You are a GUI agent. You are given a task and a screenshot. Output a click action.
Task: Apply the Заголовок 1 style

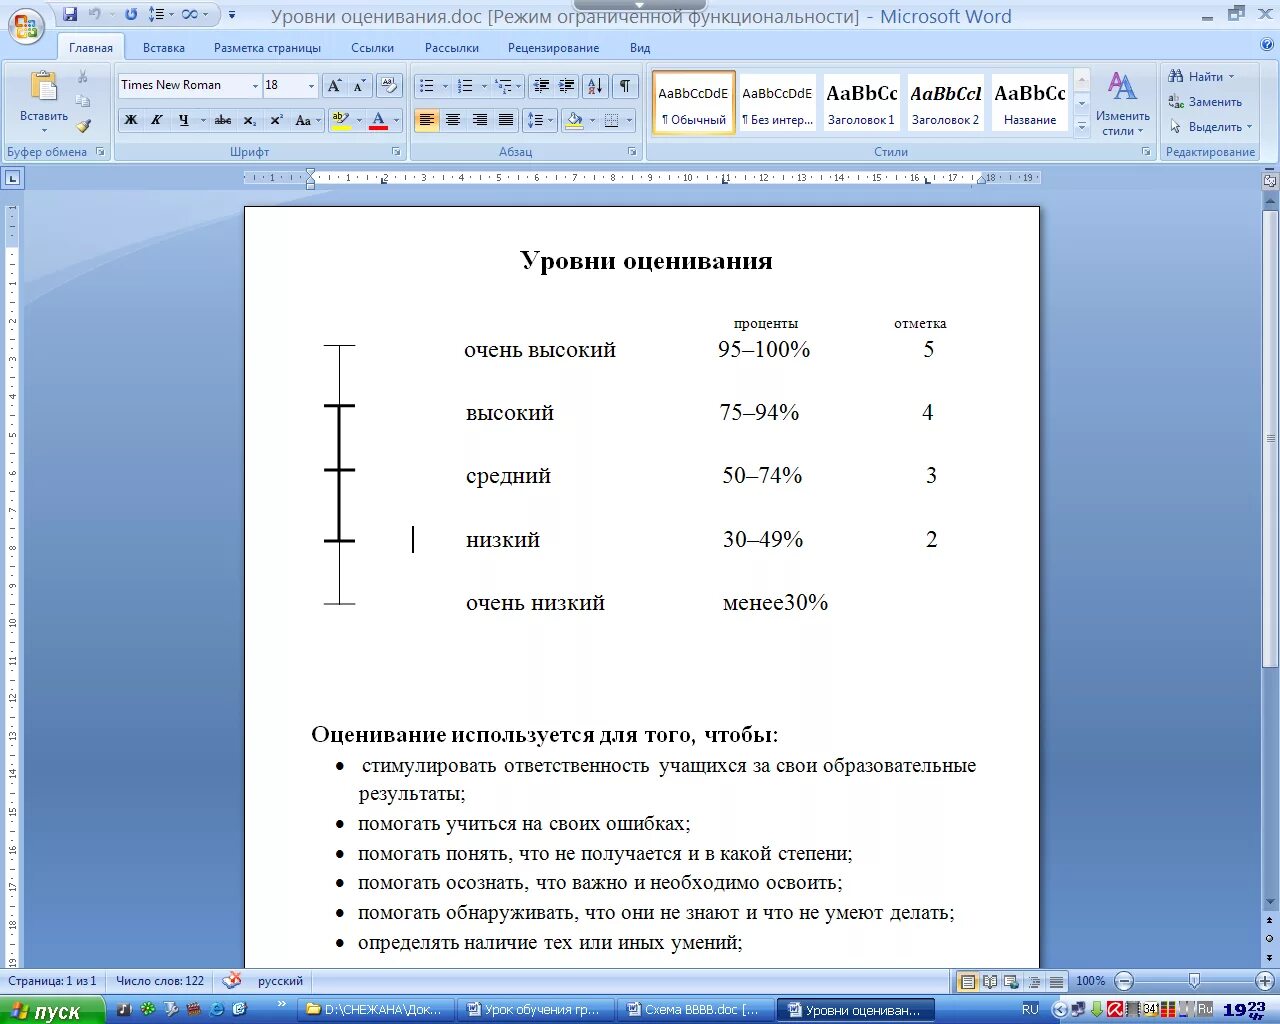(x=862, y=102)
